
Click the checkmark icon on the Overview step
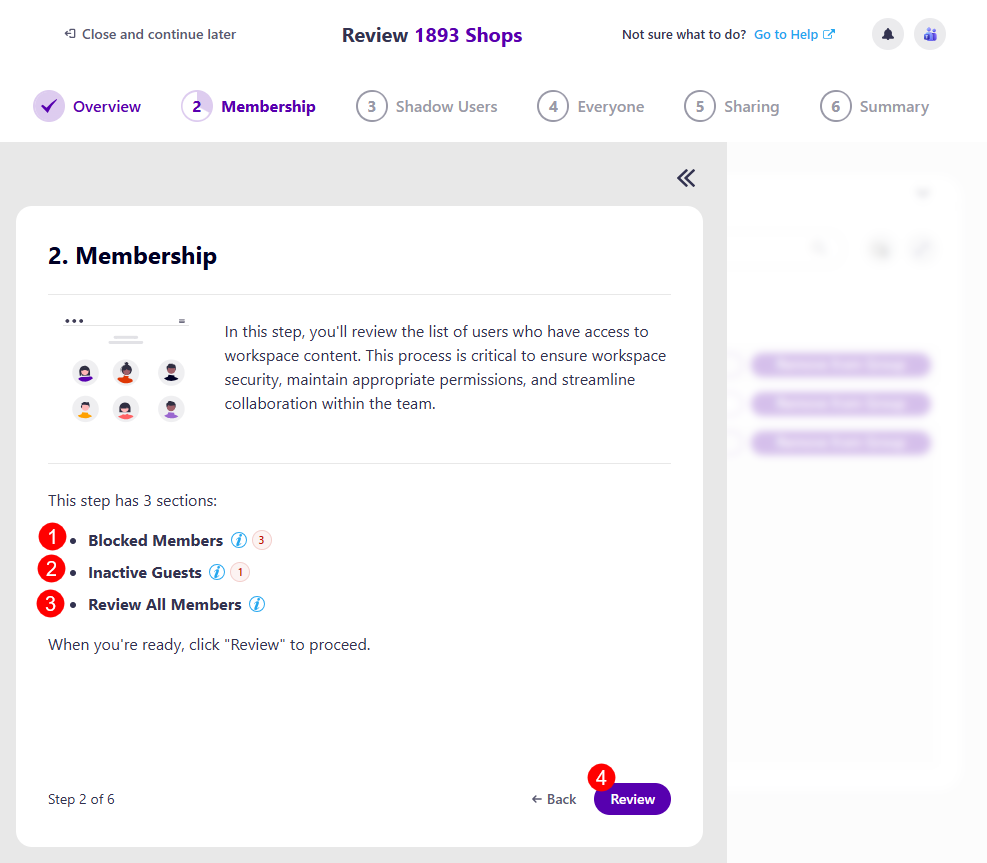[49, 105]
